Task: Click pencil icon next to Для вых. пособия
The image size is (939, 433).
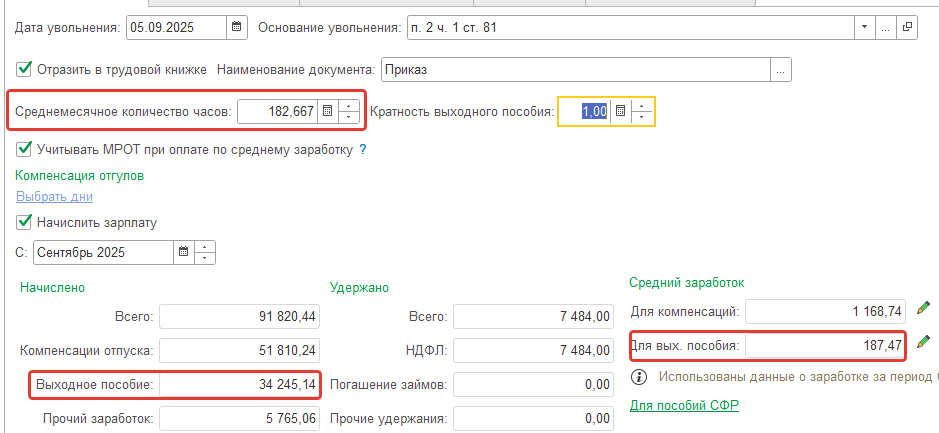Action: pos(922,343)
